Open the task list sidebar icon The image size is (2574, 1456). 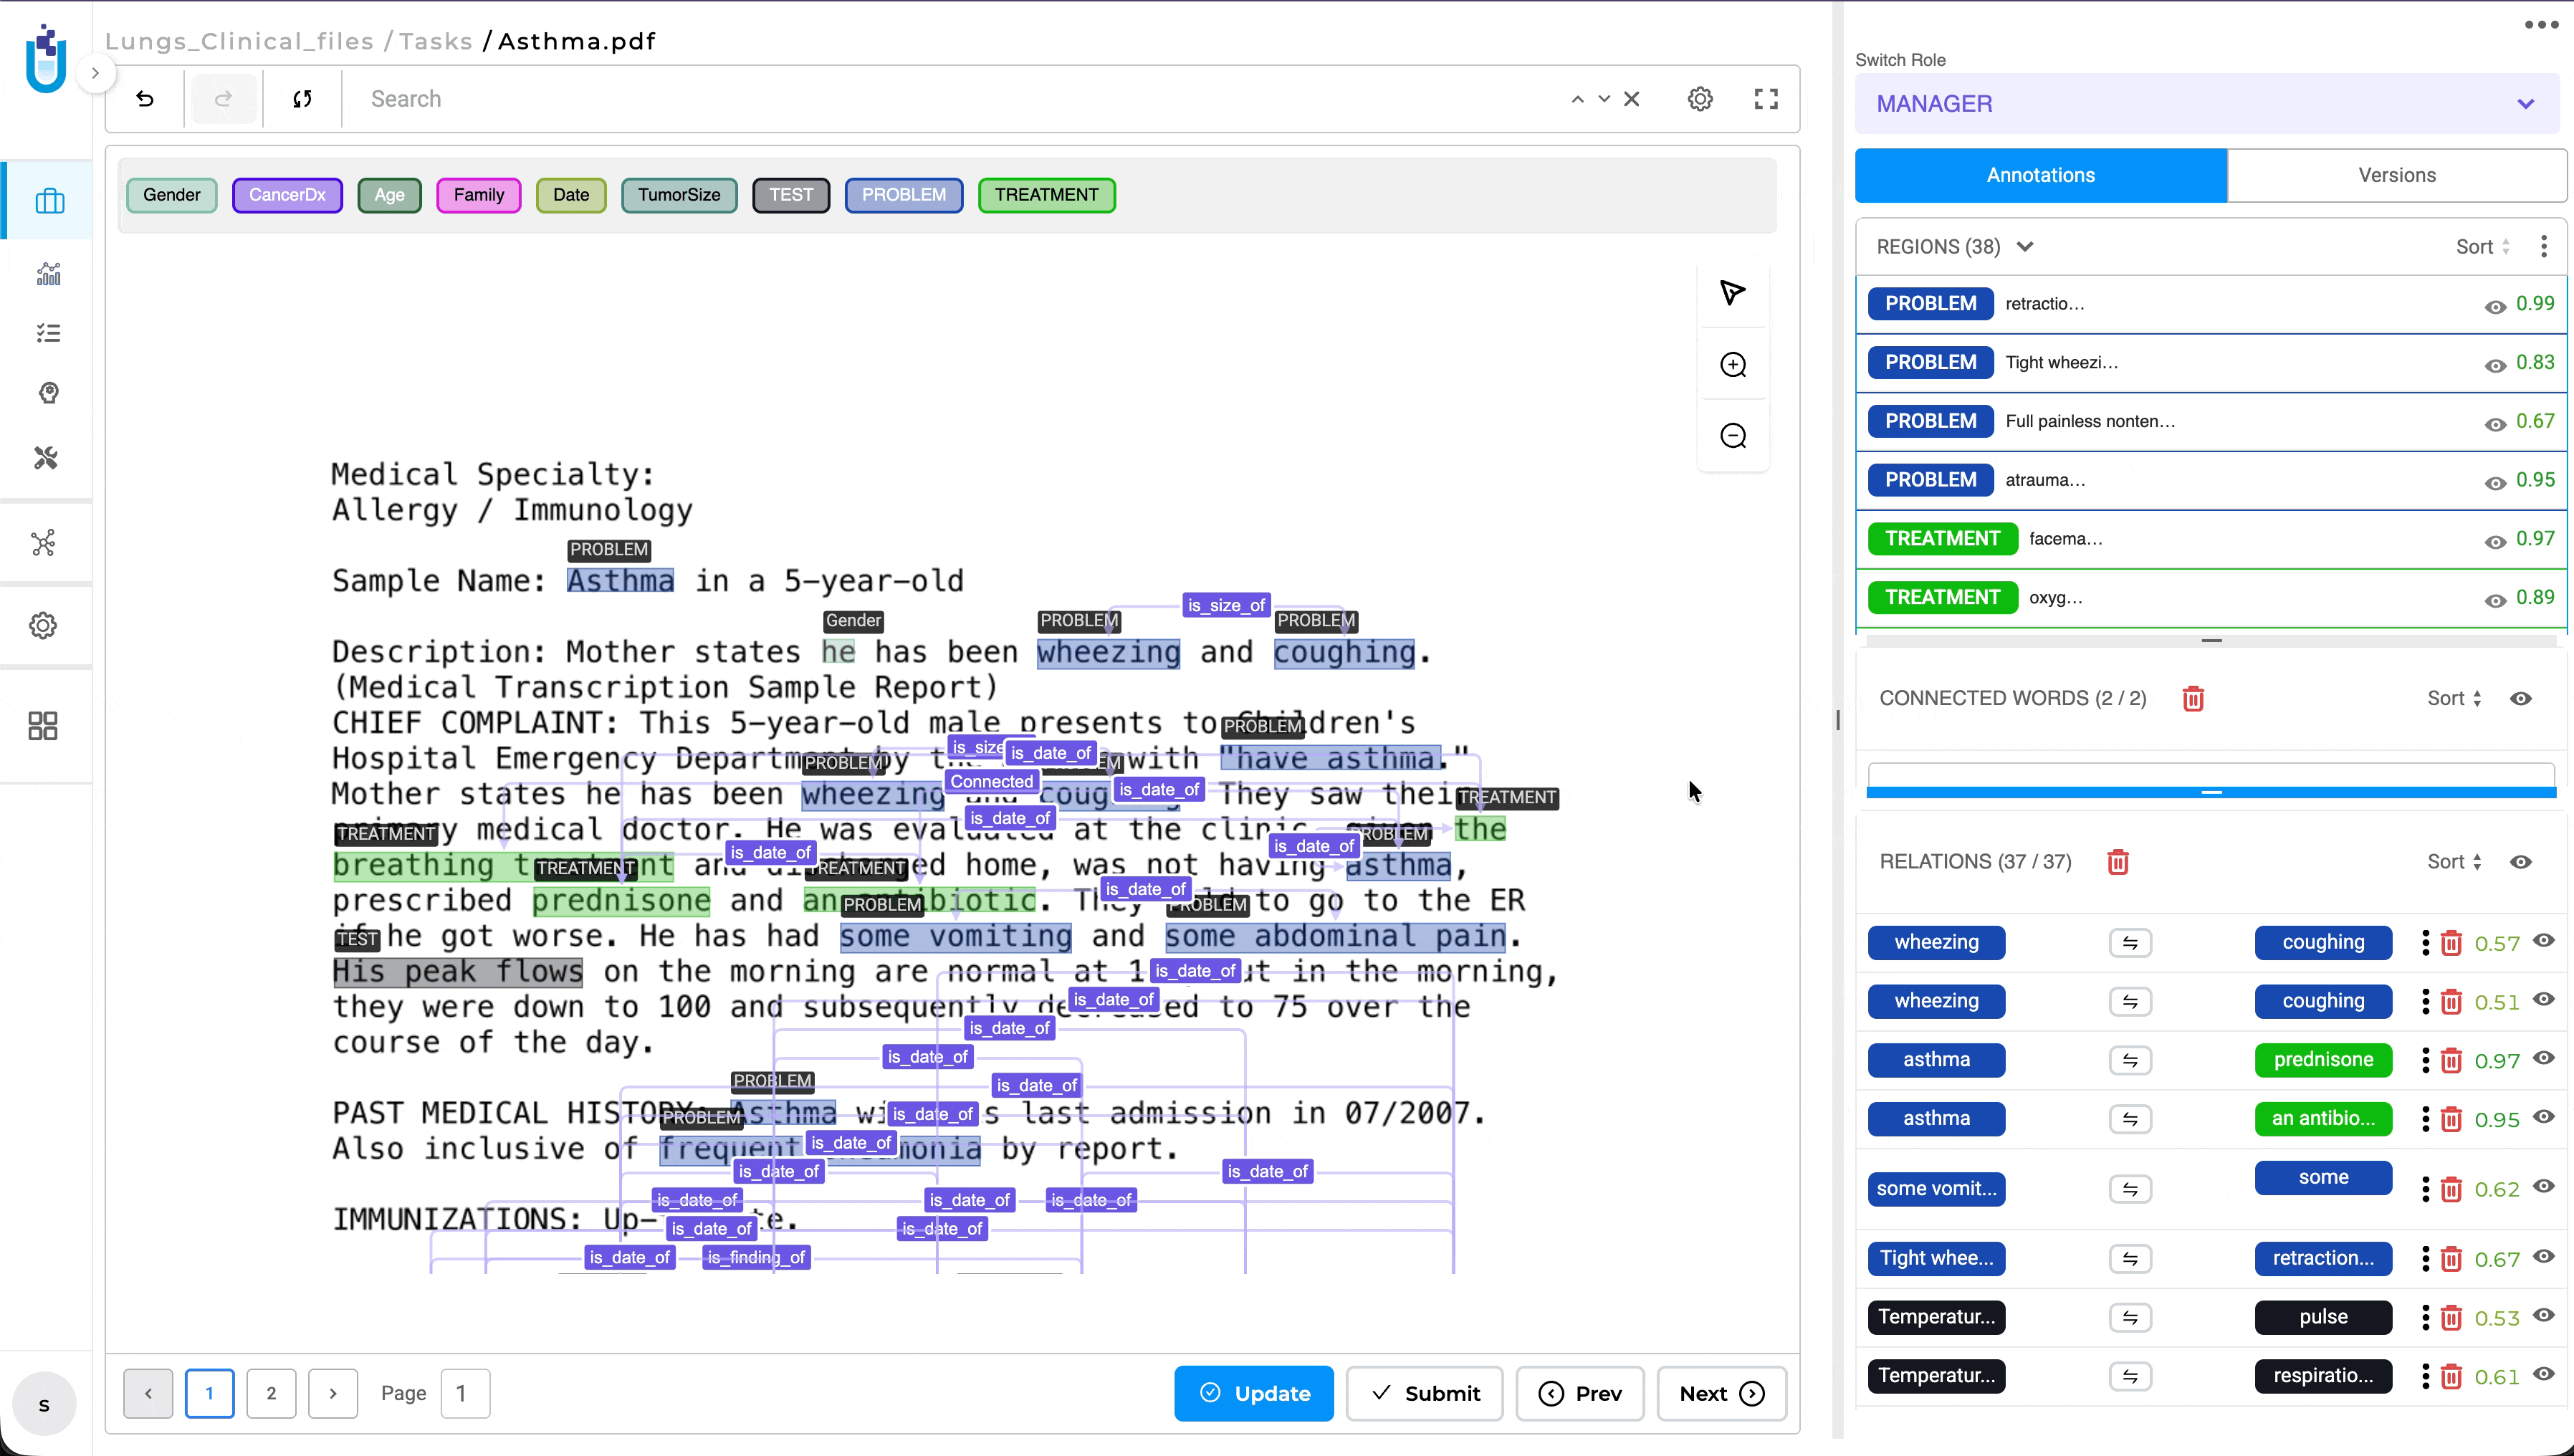48,332
